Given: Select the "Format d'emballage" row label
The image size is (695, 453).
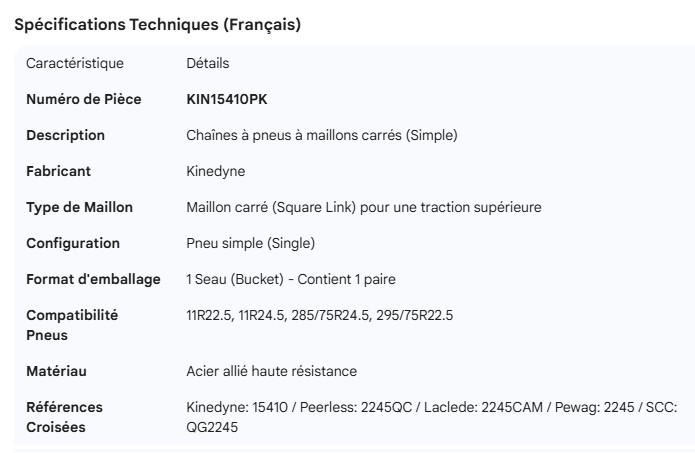Looking at the screenshot, I should click(93, 279).
